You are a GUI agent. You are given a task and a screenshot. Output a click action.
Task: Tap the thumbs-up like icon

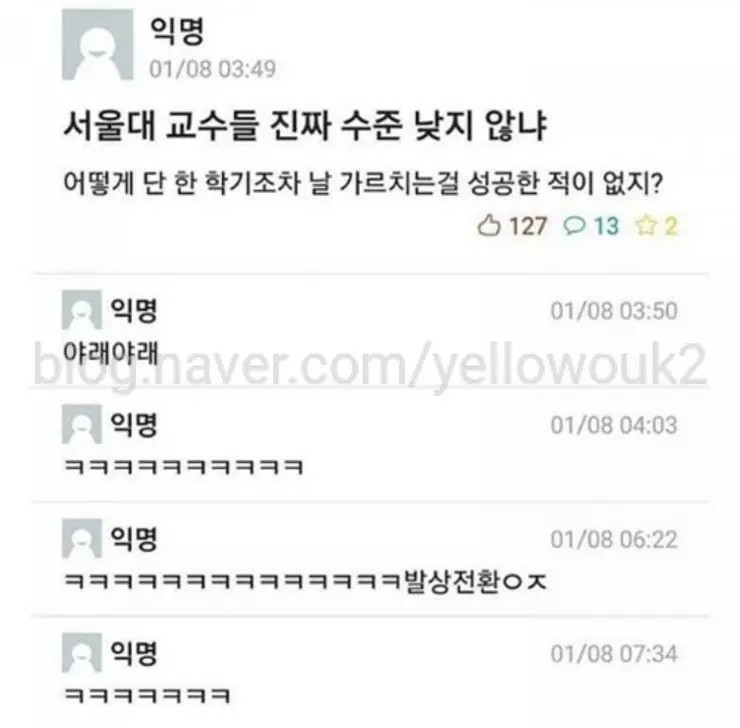point(489,226)
